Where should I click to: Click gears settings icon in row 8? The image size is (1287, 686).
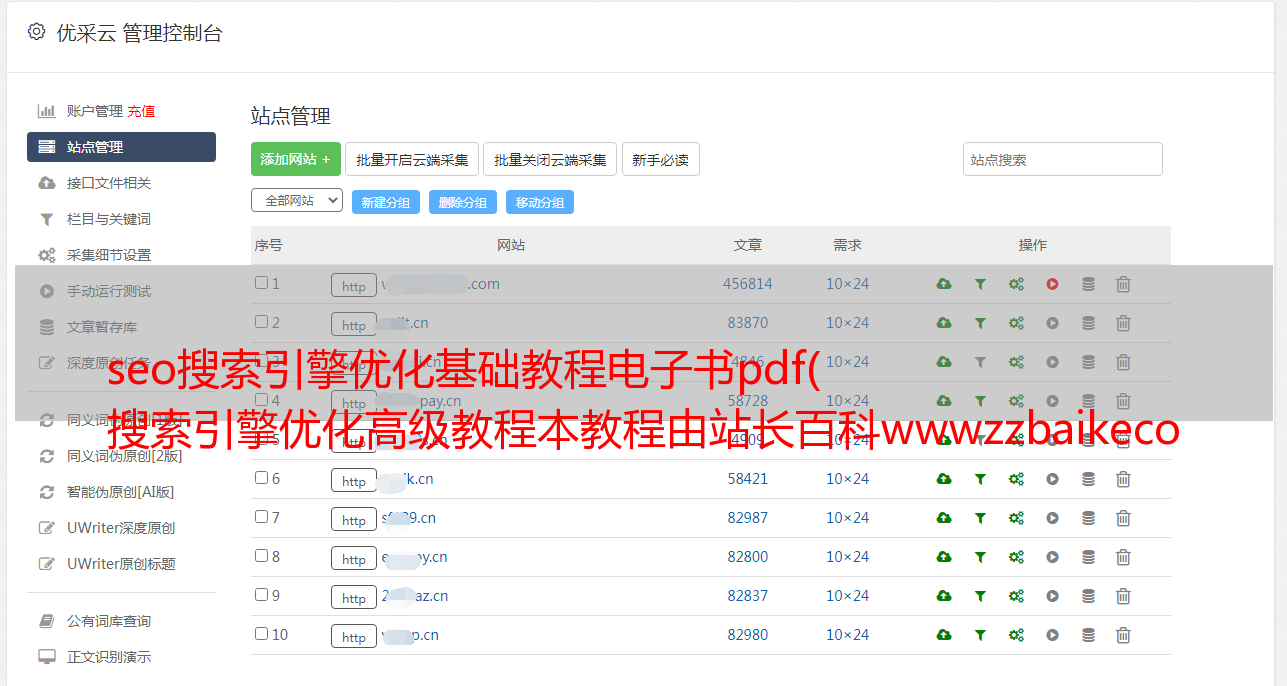point(1016,557)
